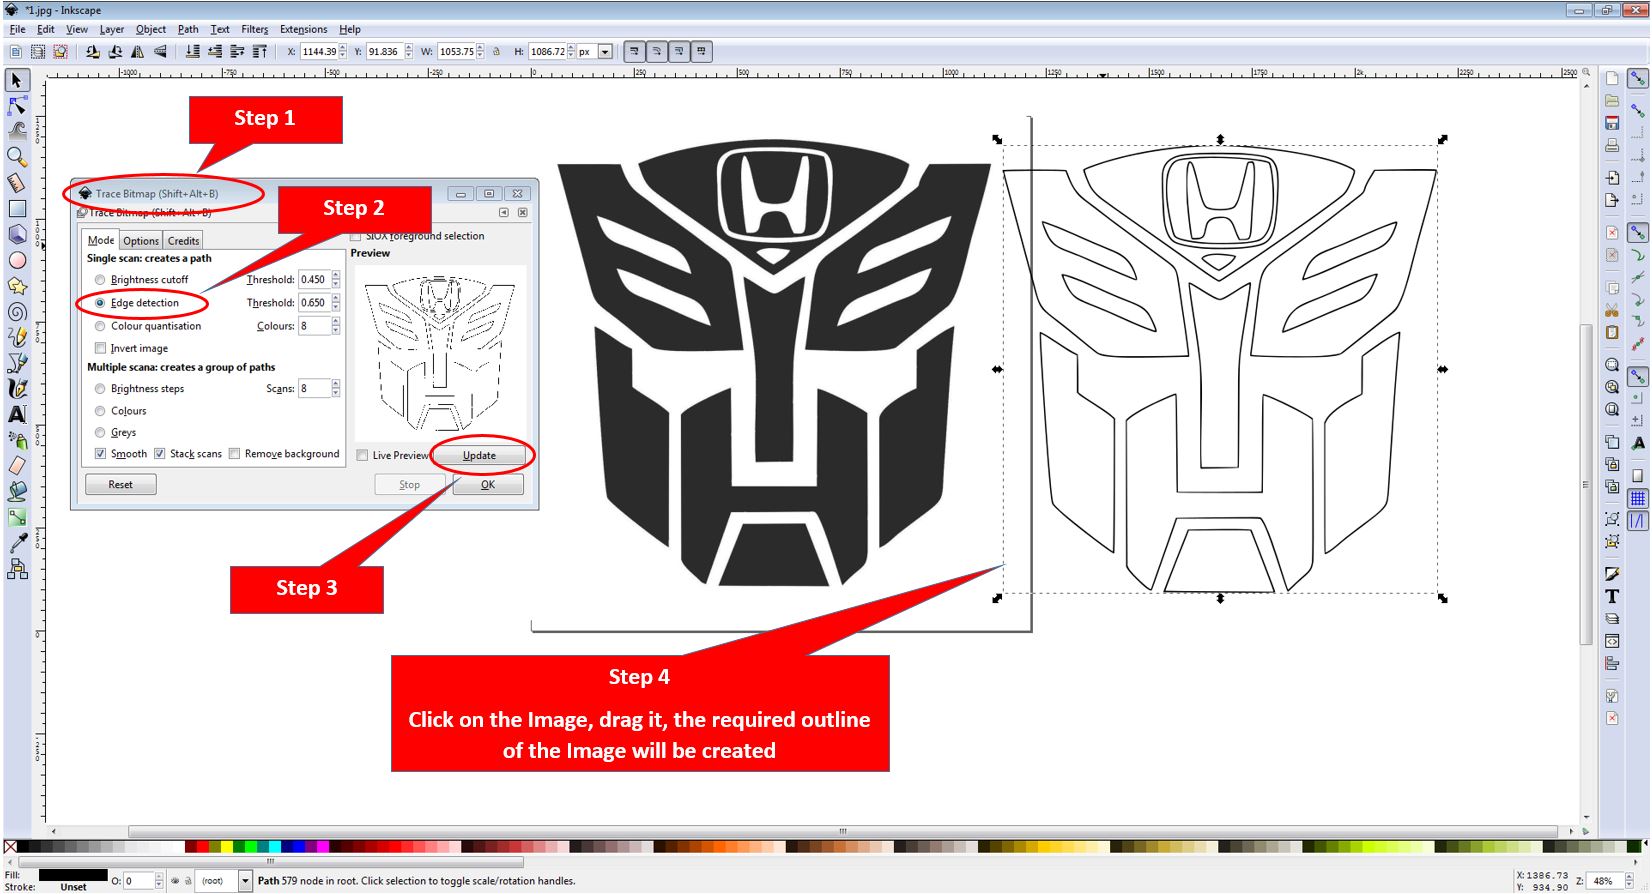This screenshot has width=1652, height=894.
Task: Select the Spiral tool
Action: 17,312
